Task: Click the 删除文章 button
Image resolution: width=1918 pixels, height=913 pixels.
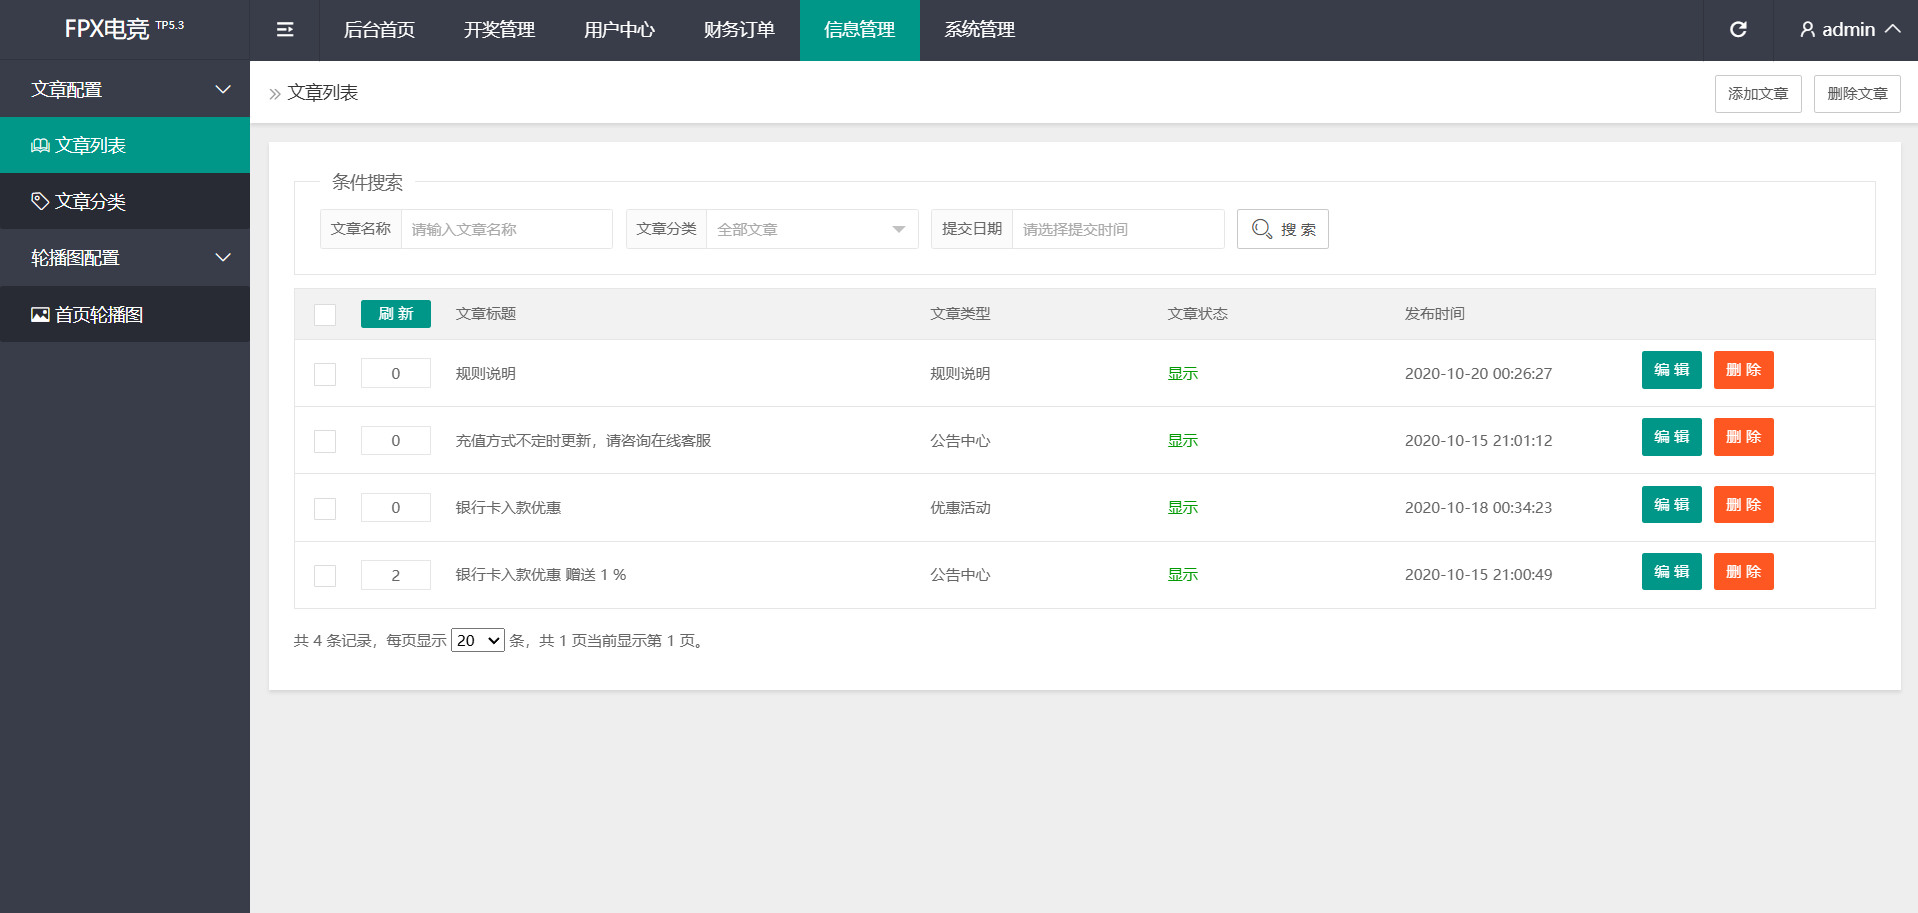Action: [x=1857, y=94]
